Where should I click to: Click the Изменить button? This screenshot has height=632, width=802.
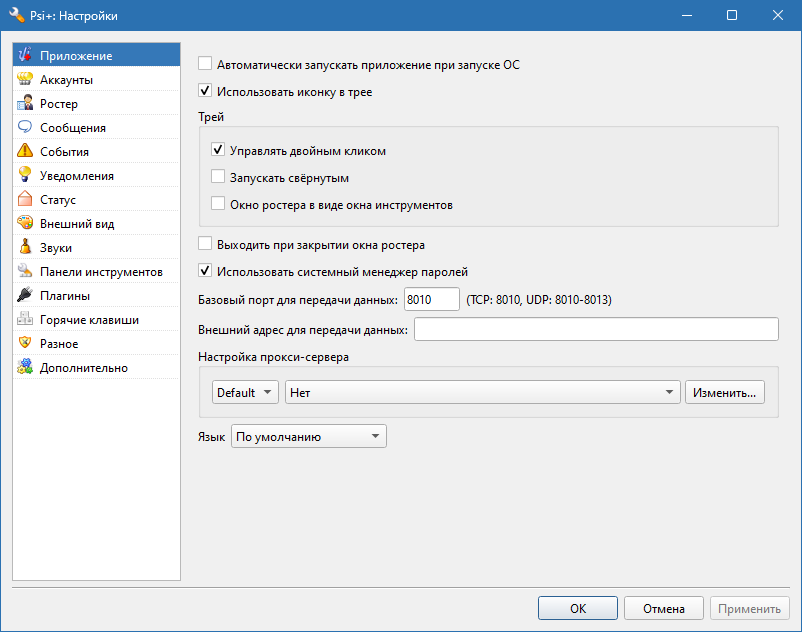pyautogui.click(x=724, y=392)
